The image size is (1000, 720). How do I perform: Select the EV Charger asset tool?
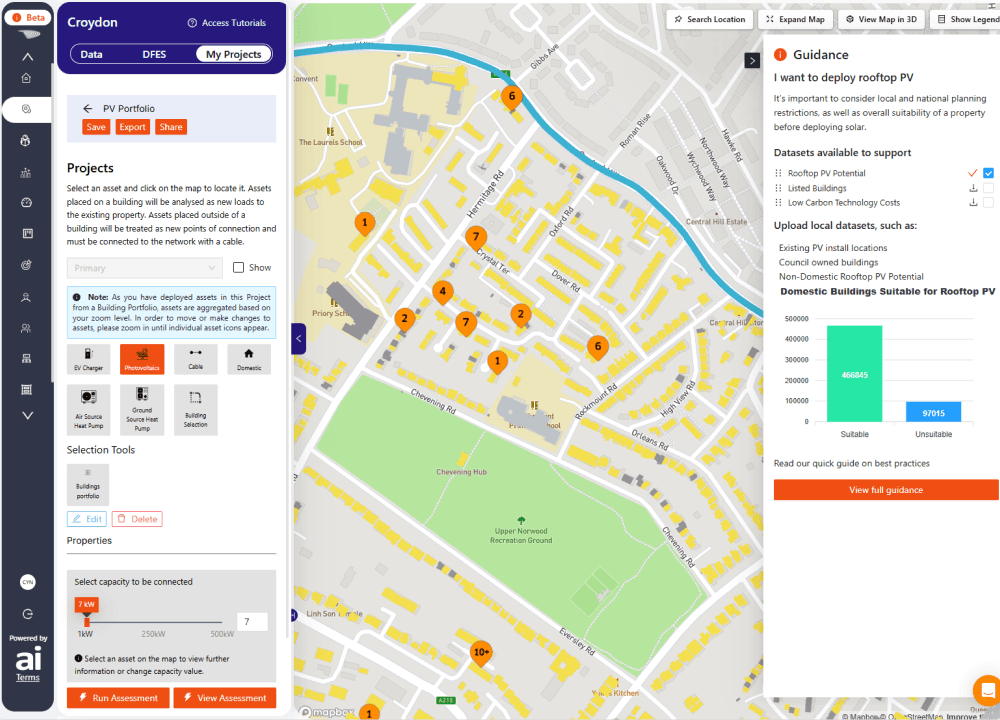(88, 359)
